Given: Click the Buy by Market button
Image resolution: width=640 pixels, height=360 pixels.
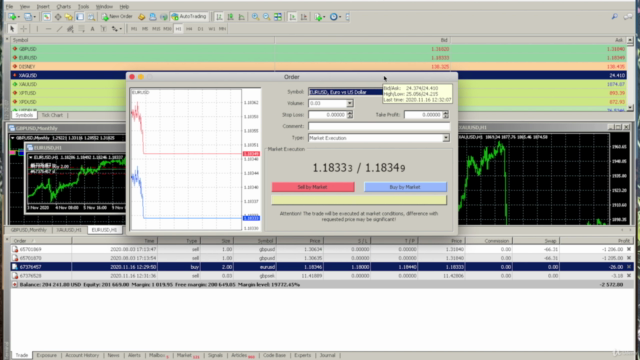Looking at the screenshot, I should coord(405,187).
